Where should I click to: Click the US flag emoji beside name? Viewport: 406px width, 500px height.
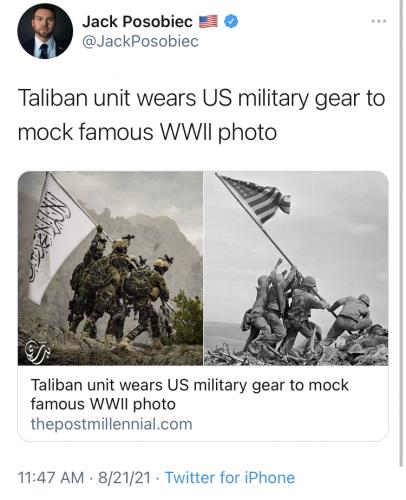[x=209, y=22]
